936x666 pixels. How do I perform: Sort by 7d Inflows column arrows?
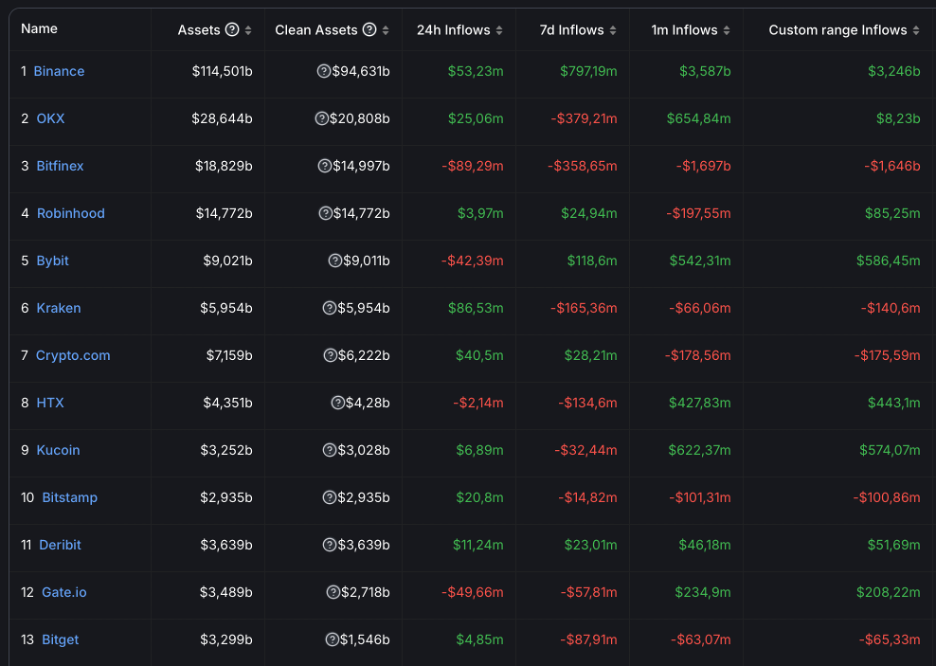(613, 31)
